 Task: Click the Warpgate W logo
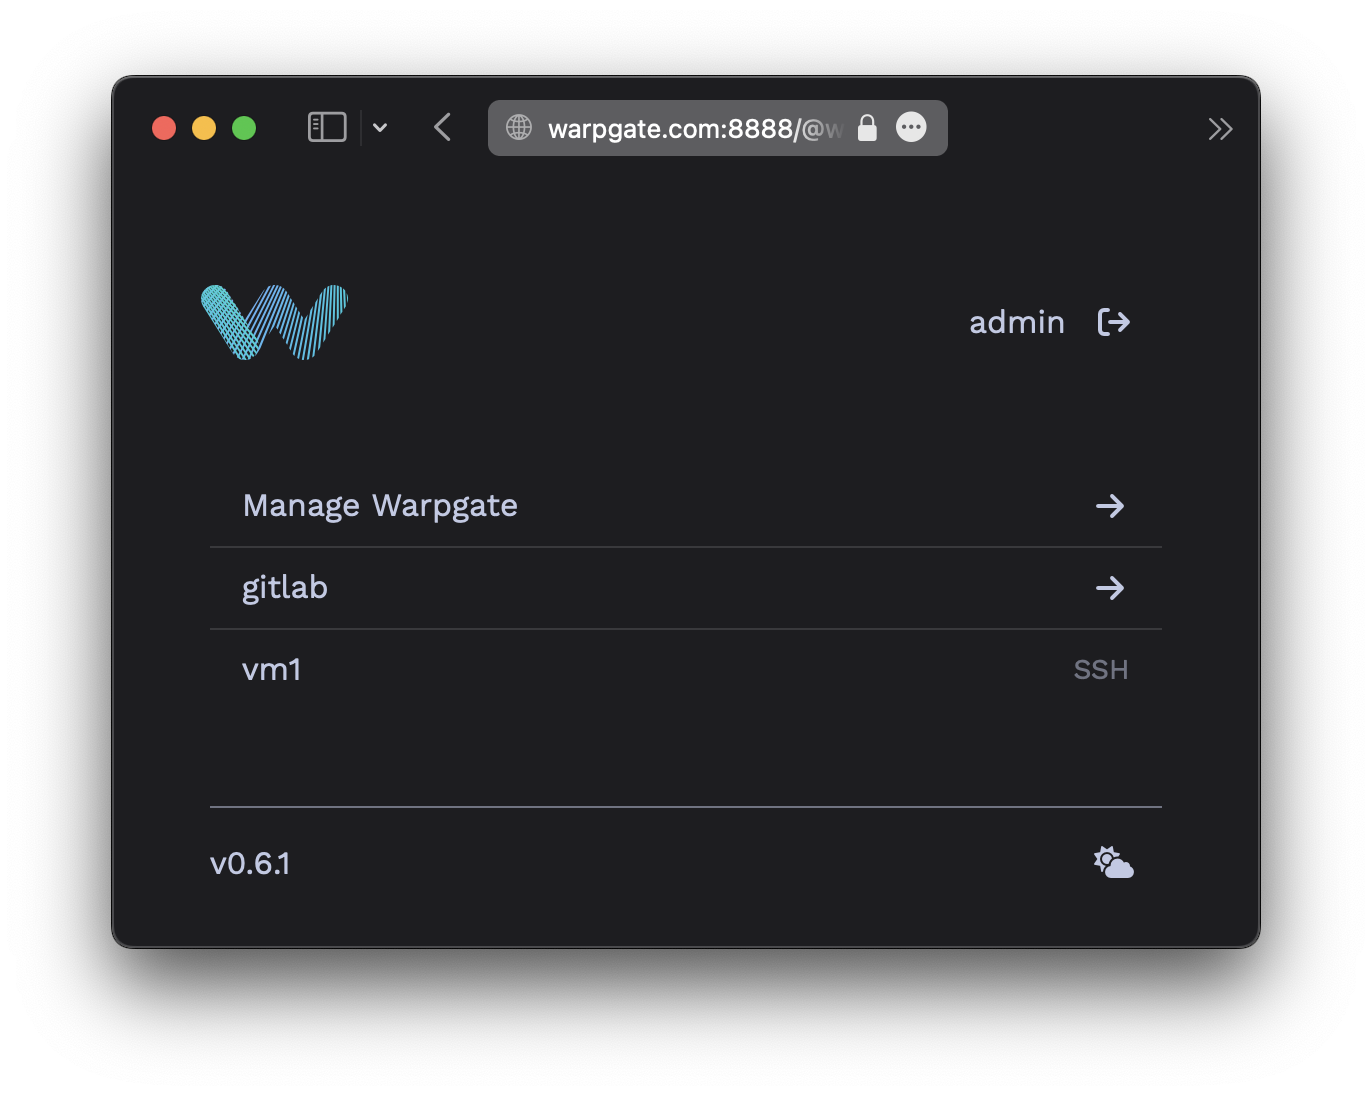coord(274,322)
